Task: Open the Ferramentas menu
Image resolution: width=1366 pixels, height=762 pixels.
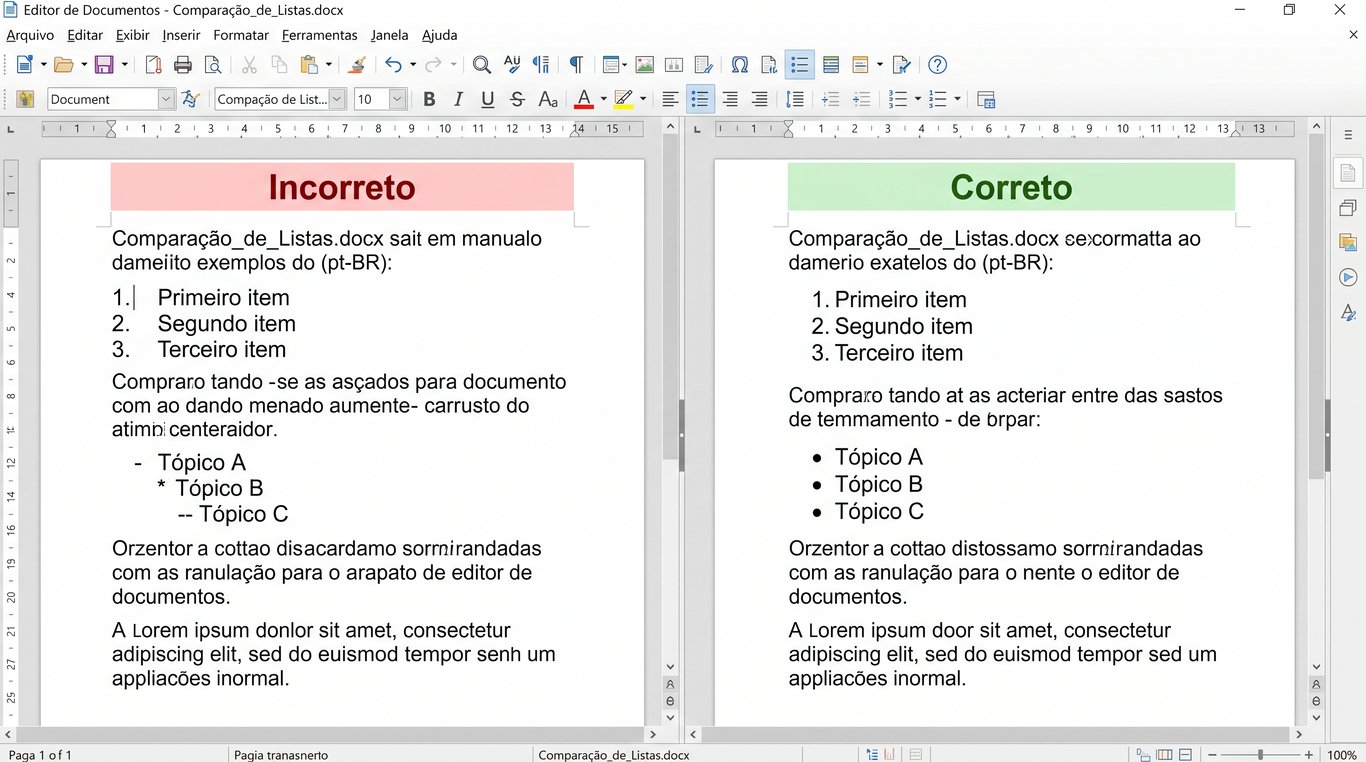Action: (x=319, y=35)
